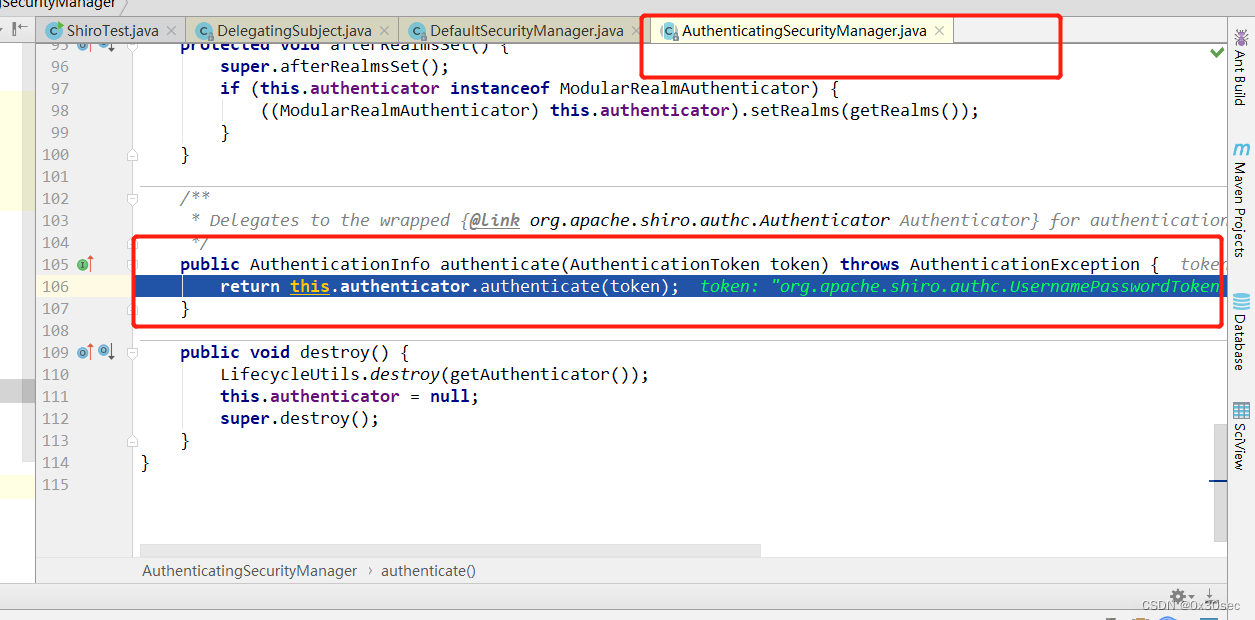Click the fold end marker at line 100
The image size is (1255, 620).
tap(132, 155)
